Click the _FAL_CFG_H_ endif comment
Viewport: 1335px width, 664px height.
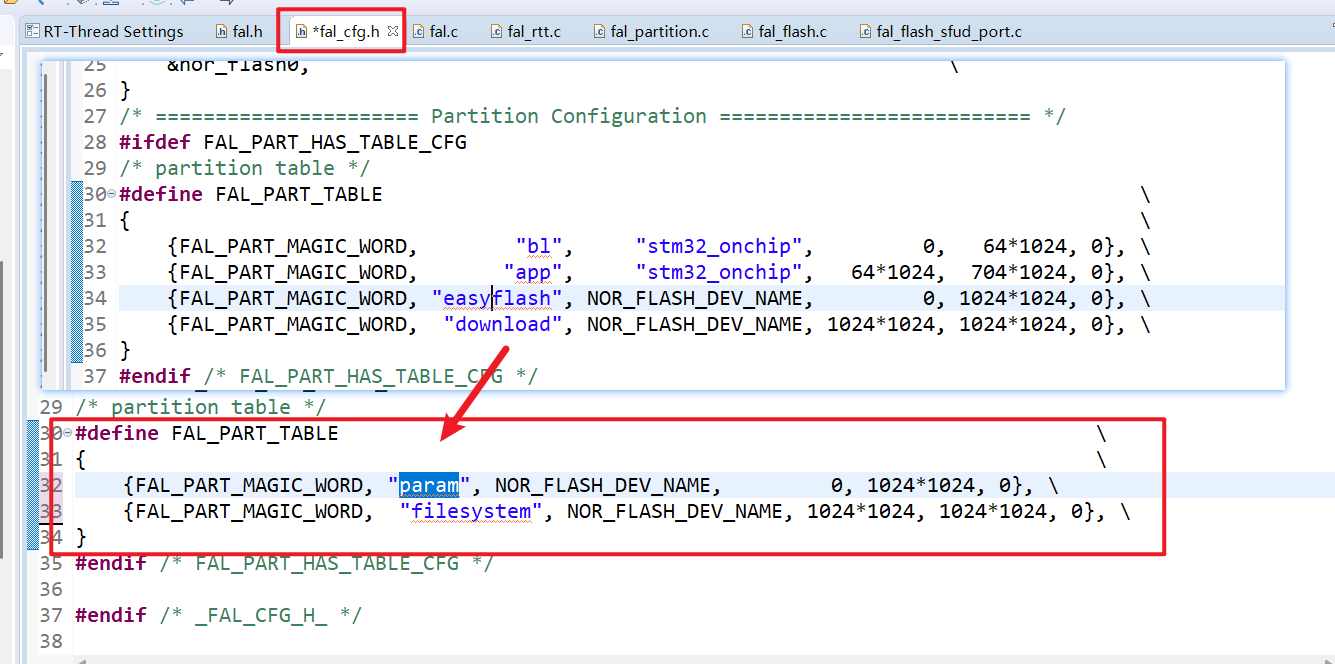[260, 616]
